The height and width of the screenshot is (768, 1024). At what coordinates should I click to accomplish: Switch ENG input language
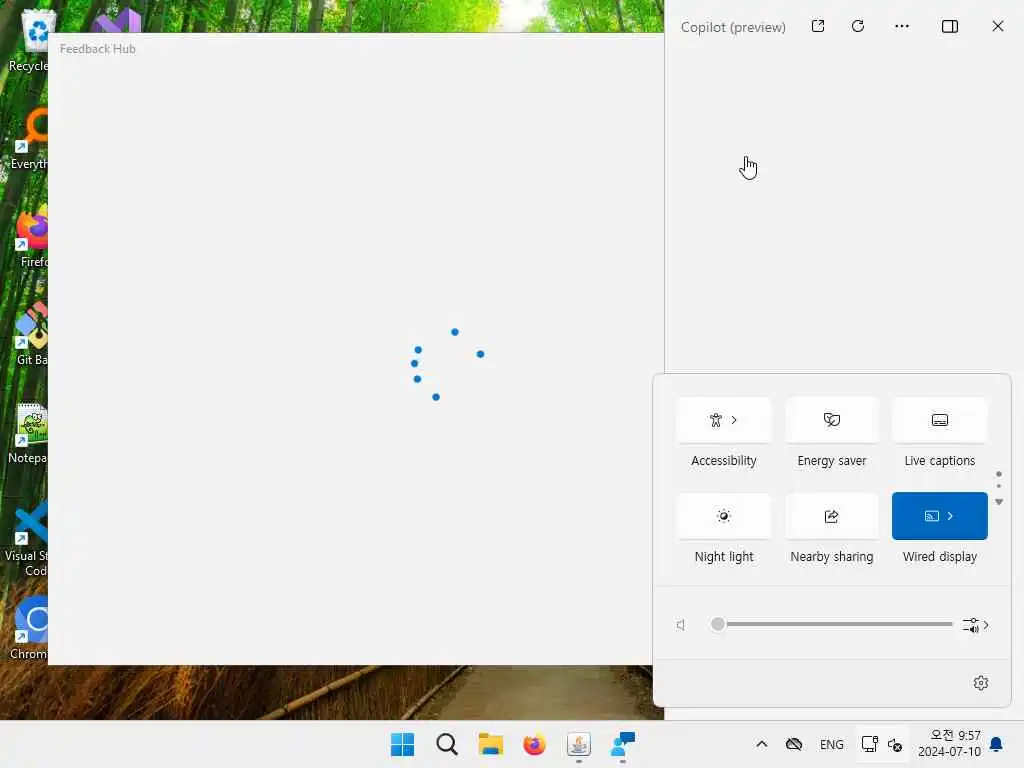(x=831, y=744)
